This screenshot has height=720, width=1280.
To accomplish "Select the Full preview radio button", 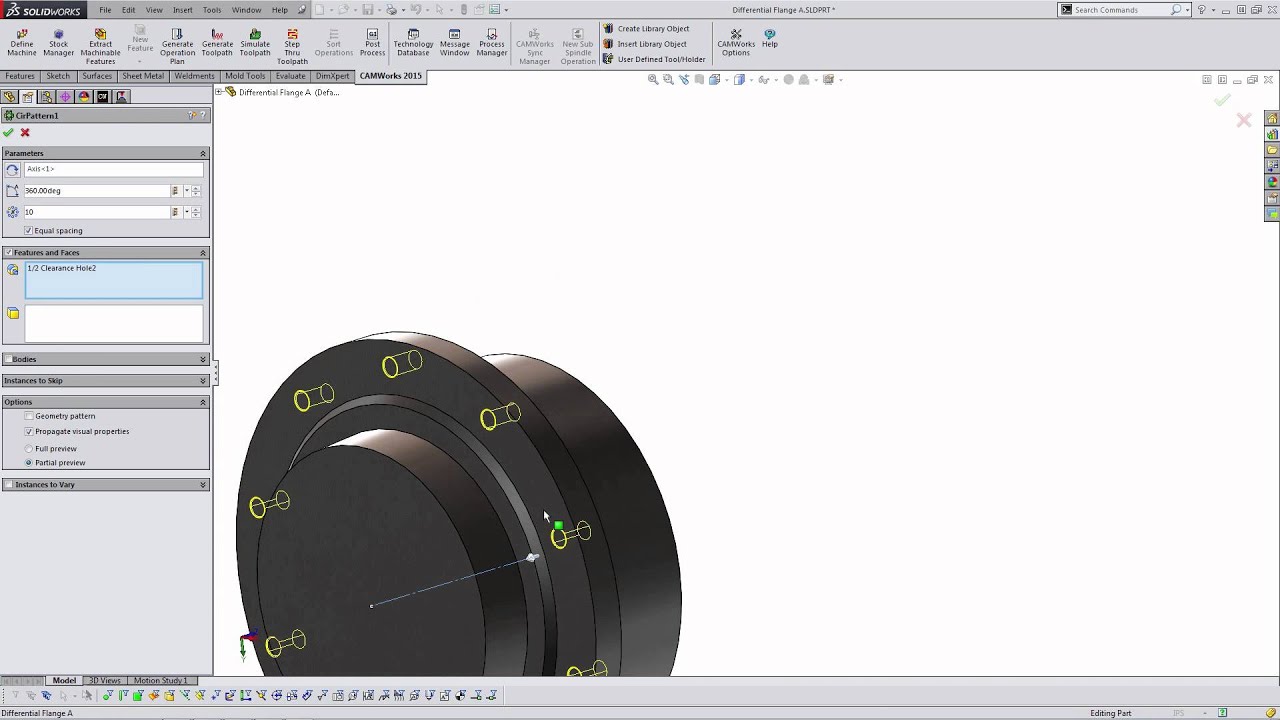I will [29, 449].
